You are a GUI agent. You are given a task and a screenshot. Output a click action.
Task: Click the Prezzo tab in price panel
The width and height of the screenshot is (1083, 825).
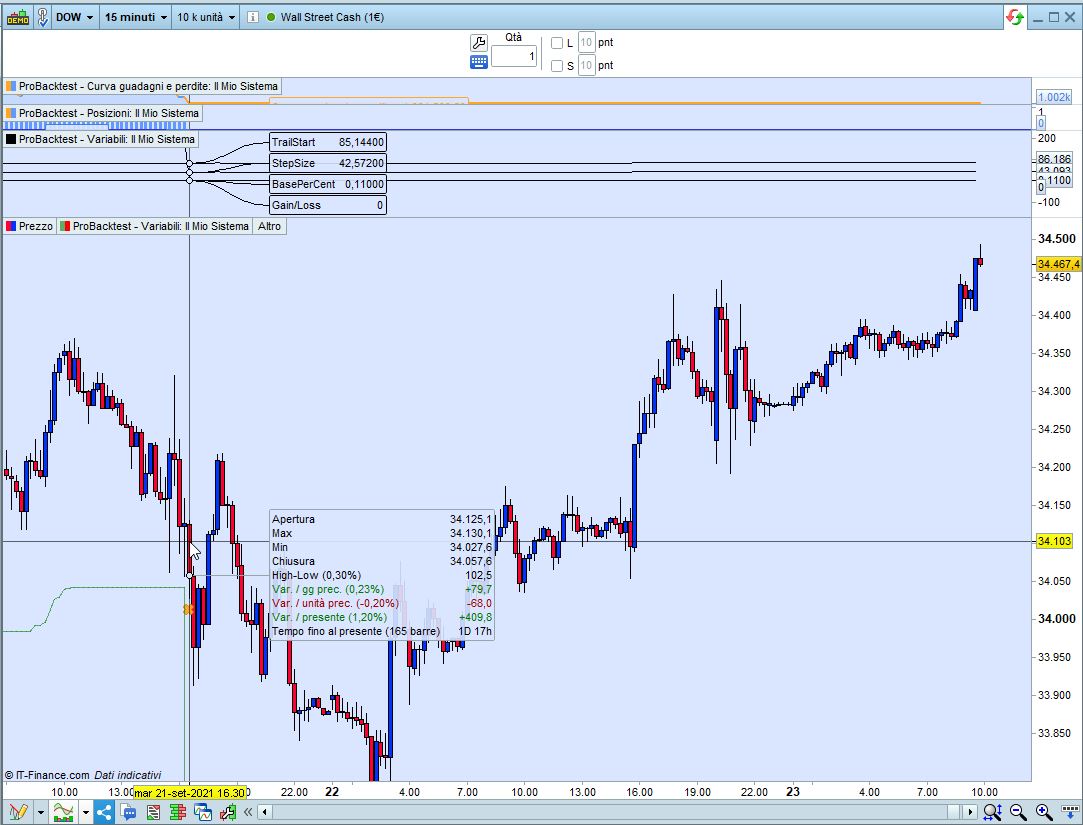click(x=30, y=226)
